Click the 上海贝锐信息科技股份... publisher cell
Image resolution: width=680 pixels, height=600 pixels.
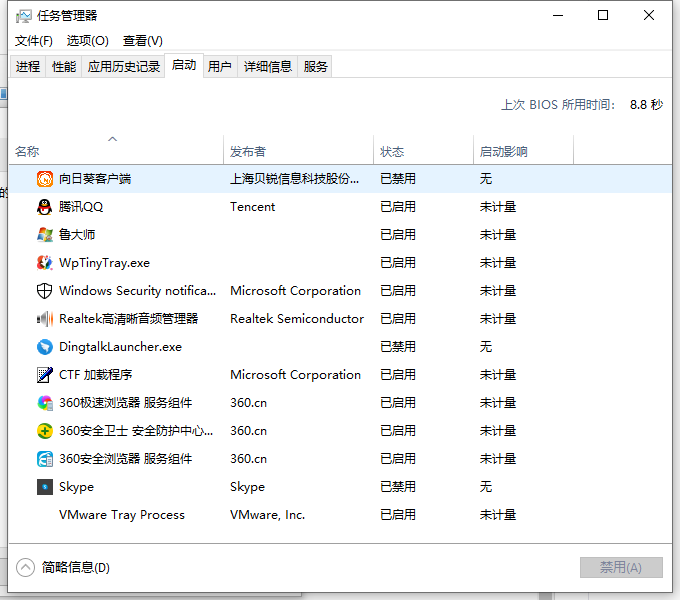[294, 179]
